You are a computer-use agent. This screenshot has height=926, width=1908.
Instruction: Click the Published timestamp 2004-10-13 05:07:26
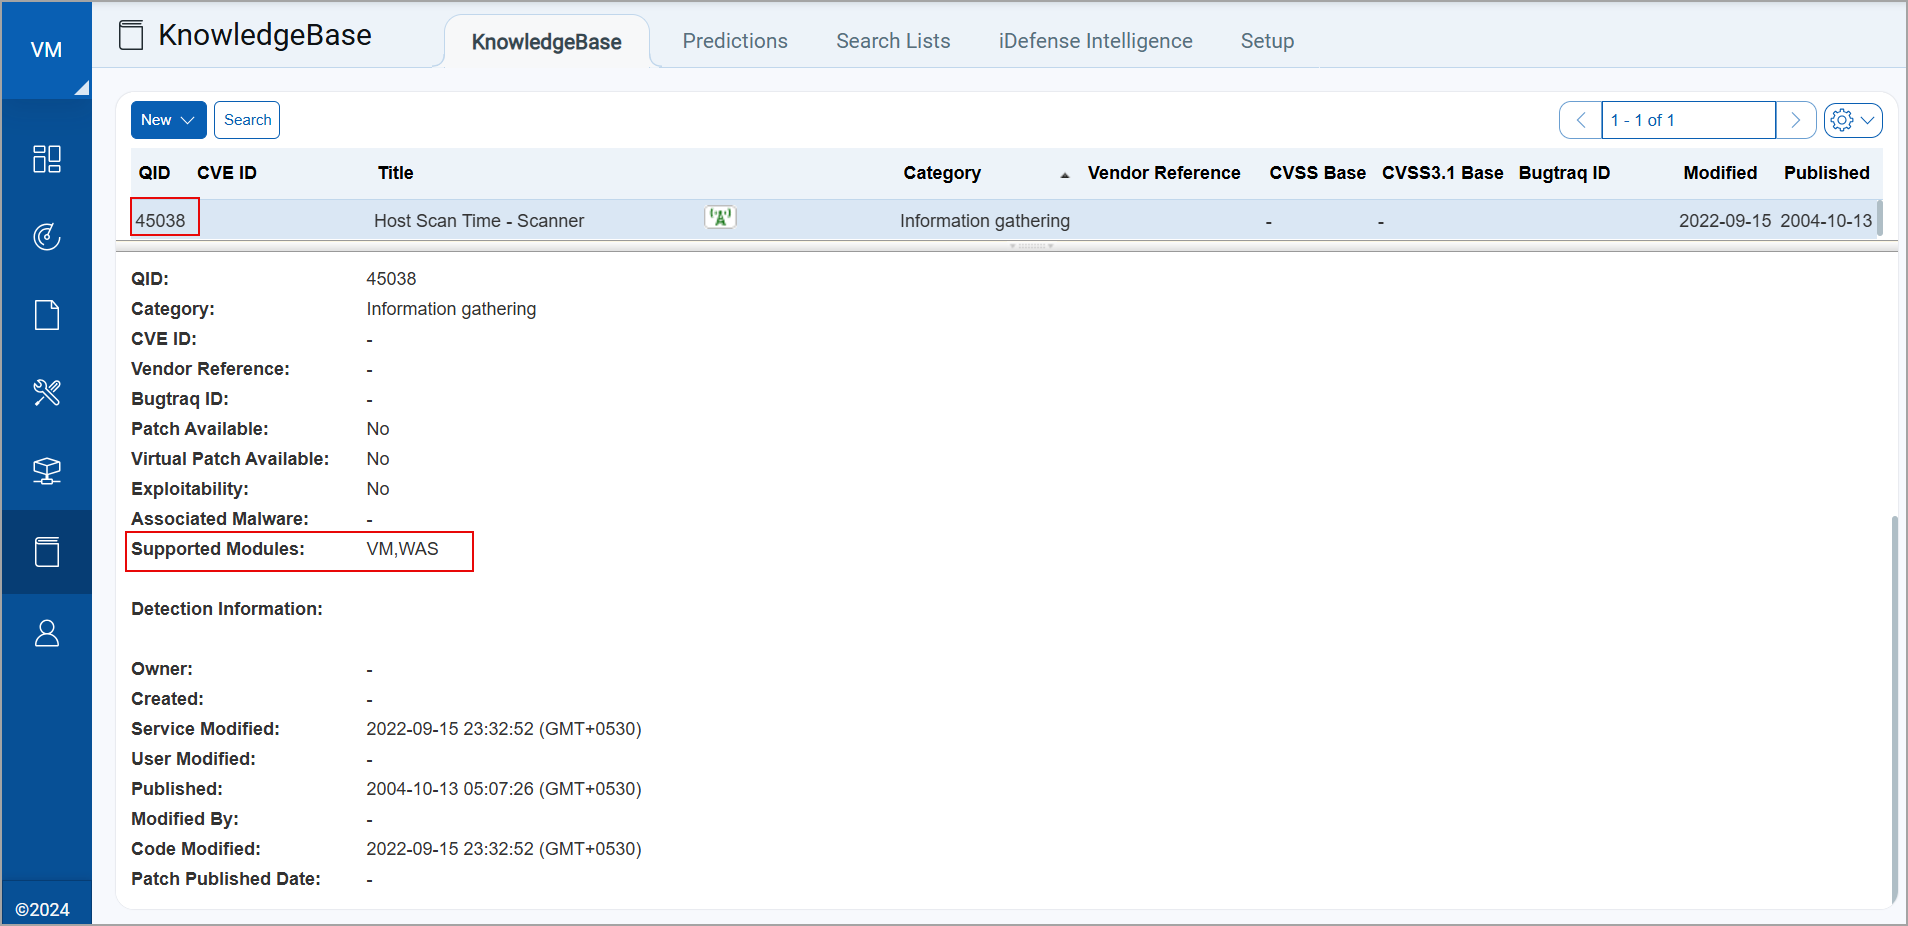(504, 789)
